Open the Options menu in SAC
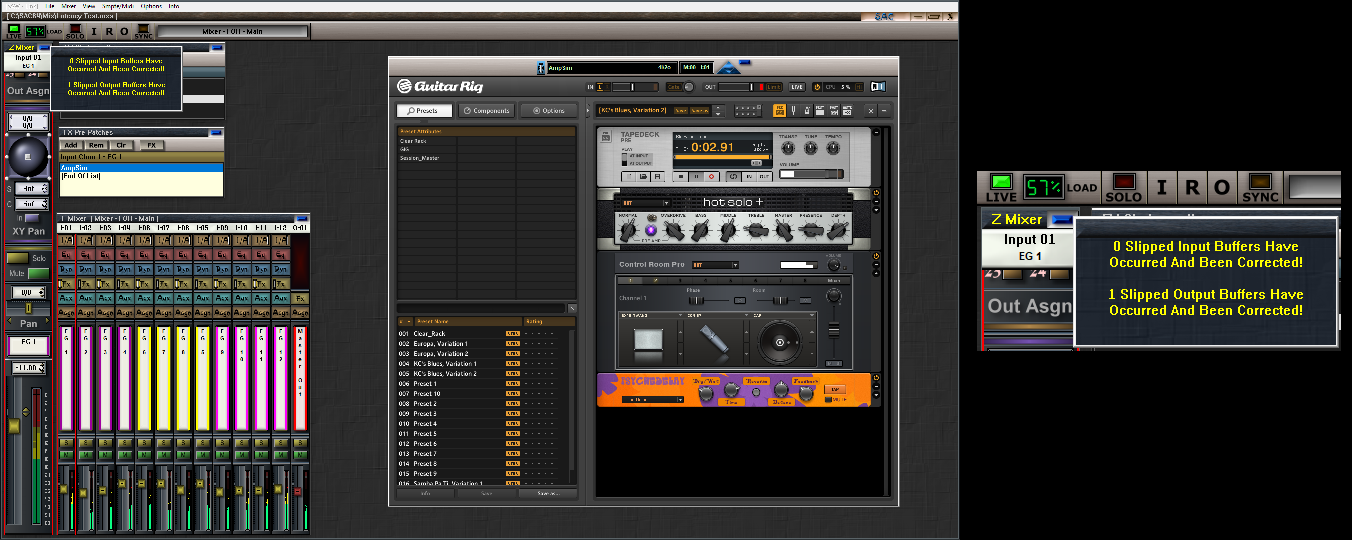Image resolution: width=1352 pixels, height=540 pixels. pos(151,6)
